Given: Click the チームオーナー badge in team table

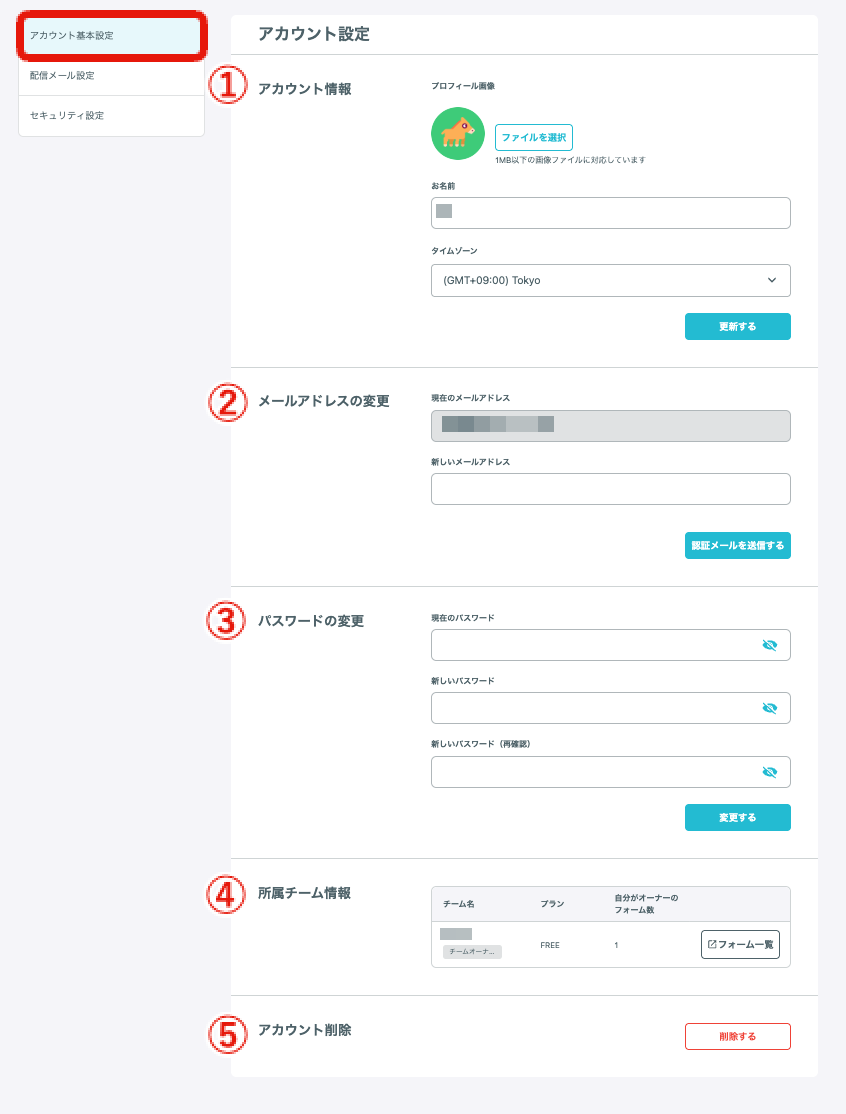Looking at the screenshot, I should (472, 951).
